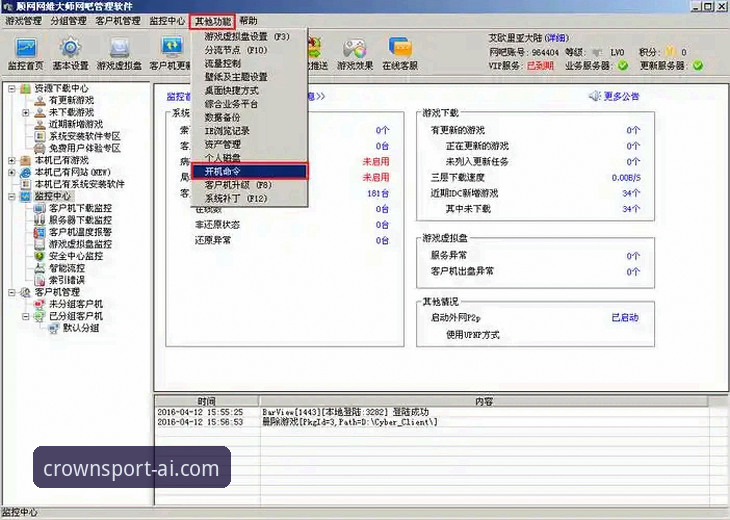Collapse the 已分组客户机 tree node
730x520 pixels.
pos(26,316)
